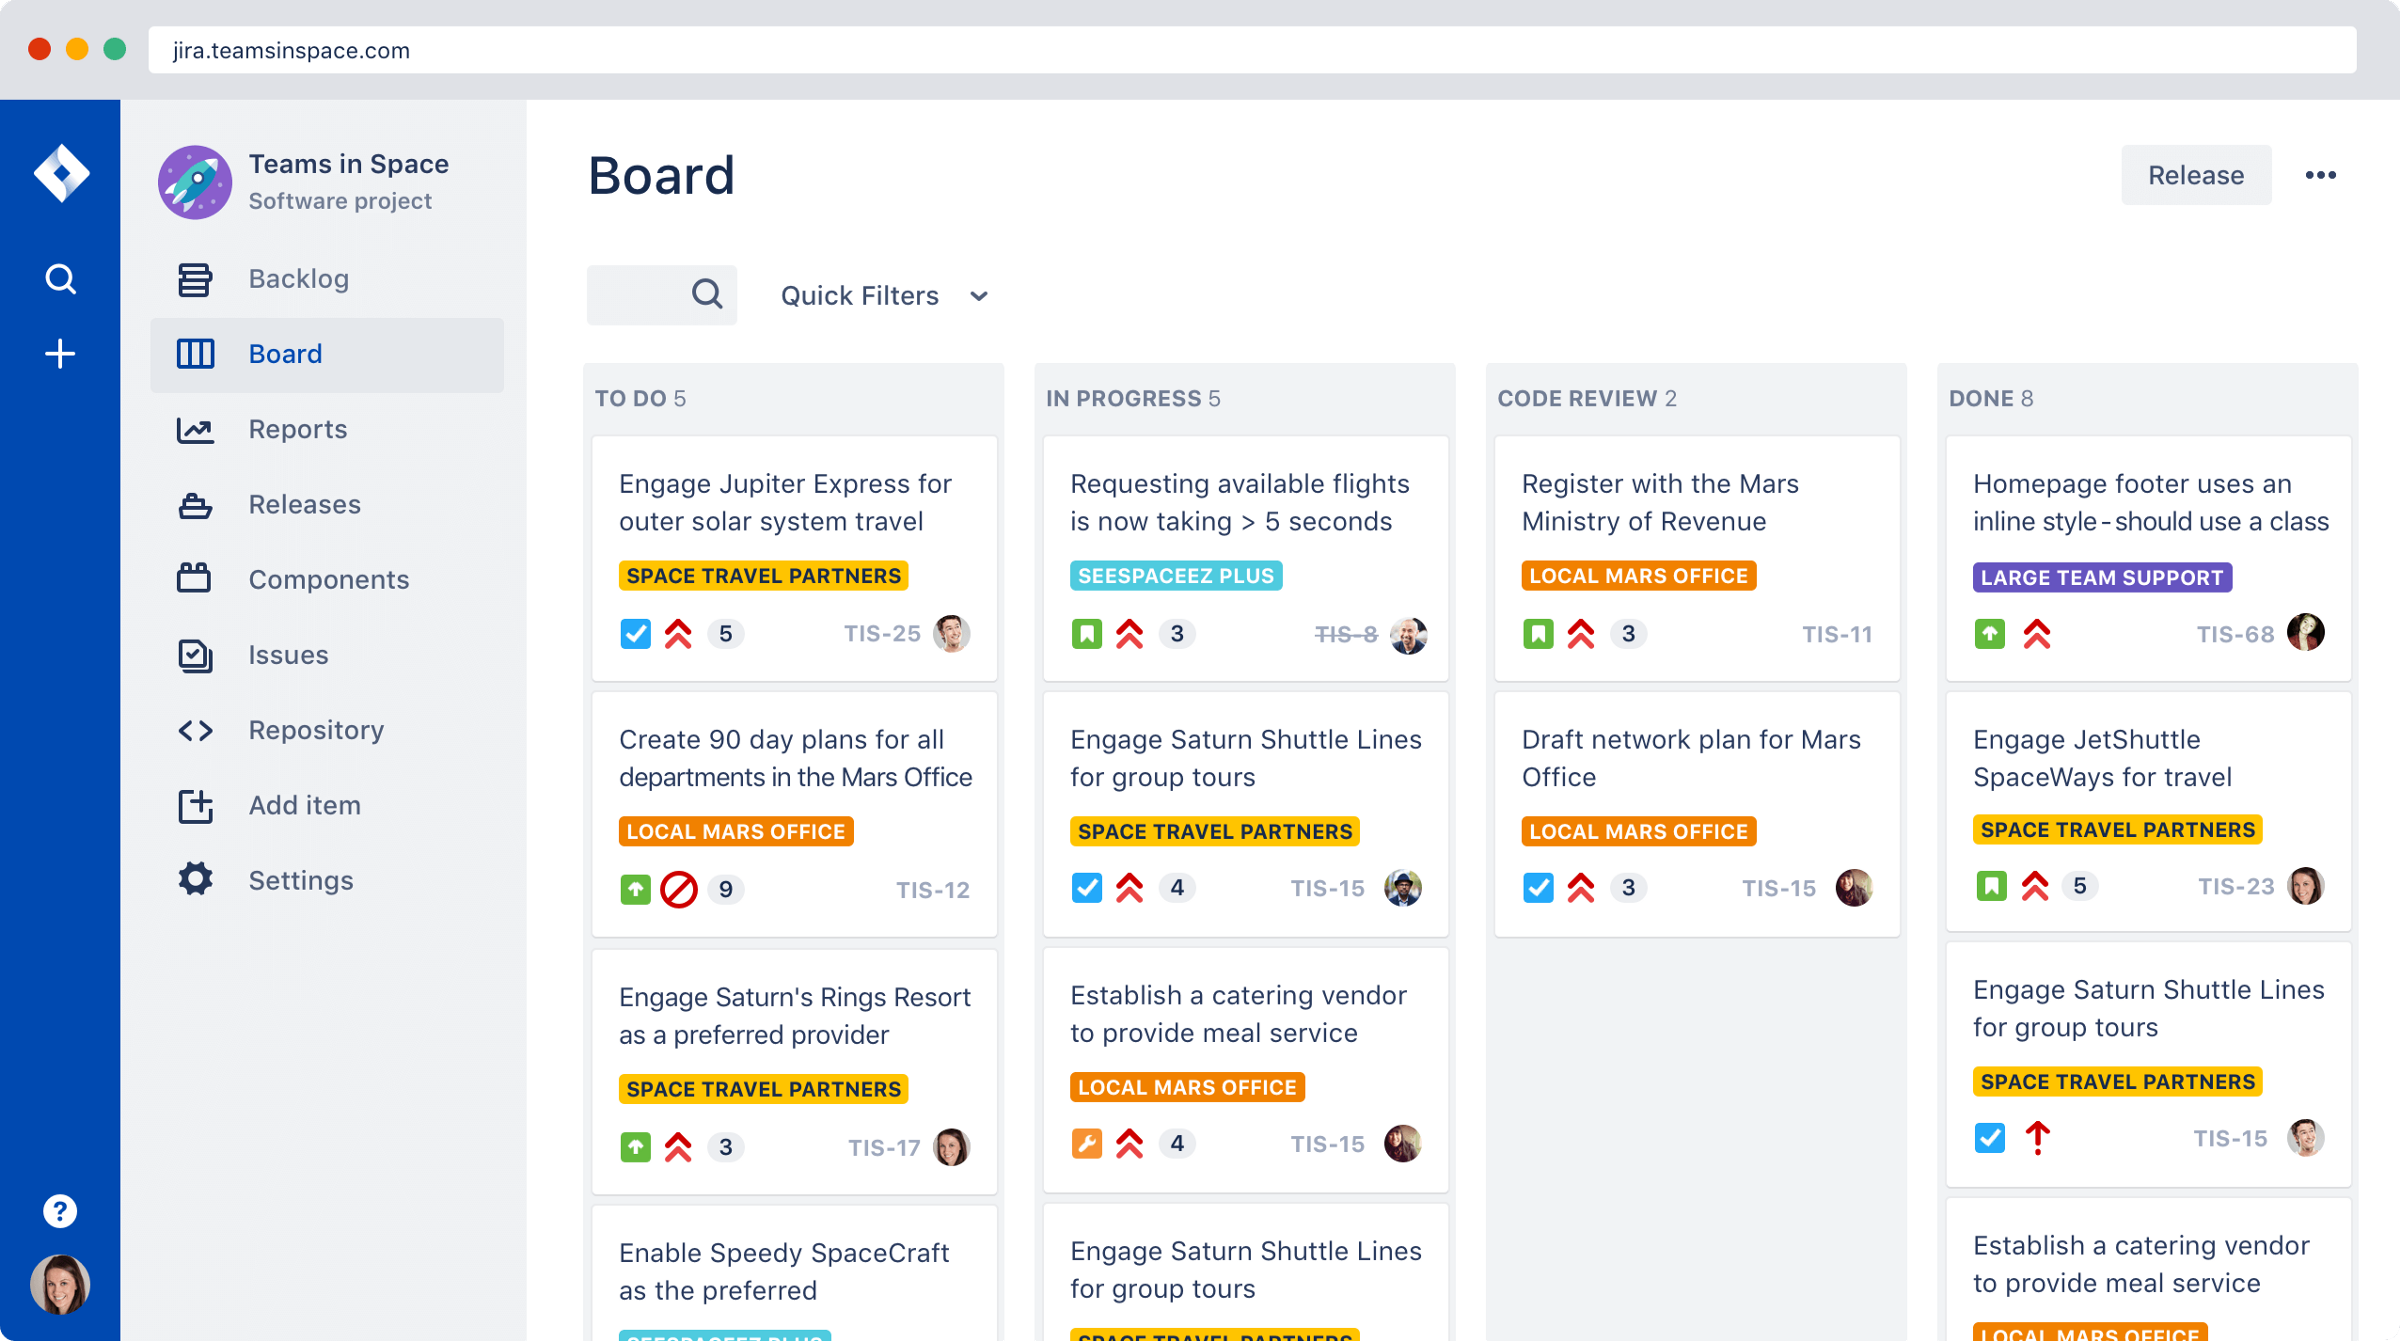Open Components panel
2400x1341 pixels.
(325, 578)
